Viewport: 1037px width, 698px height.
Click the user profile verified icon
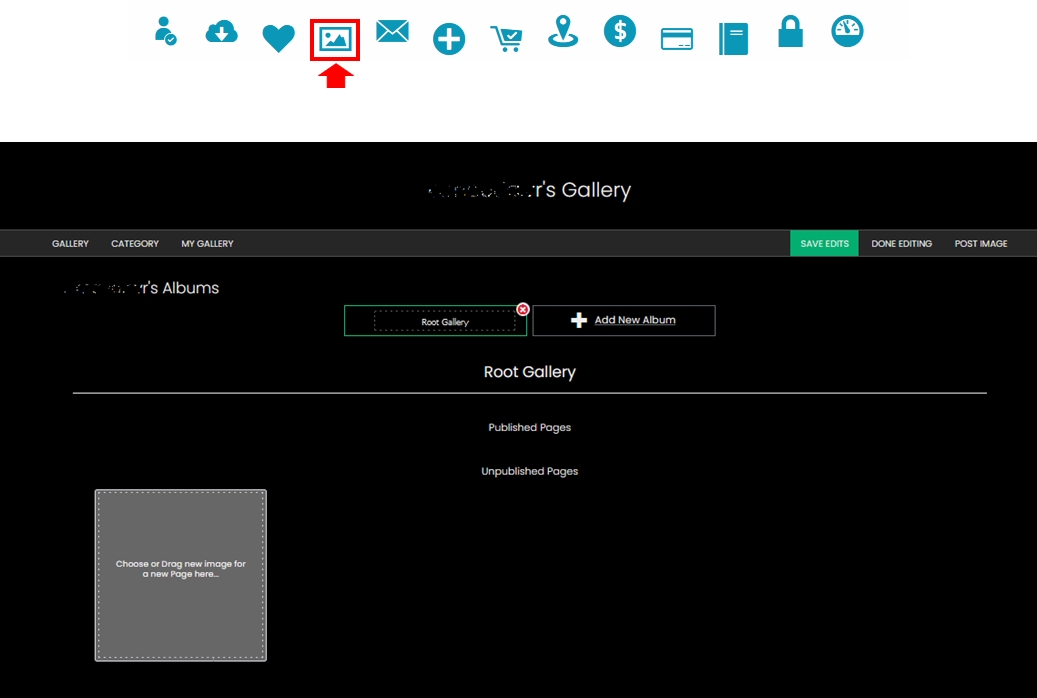coord(165,31)
